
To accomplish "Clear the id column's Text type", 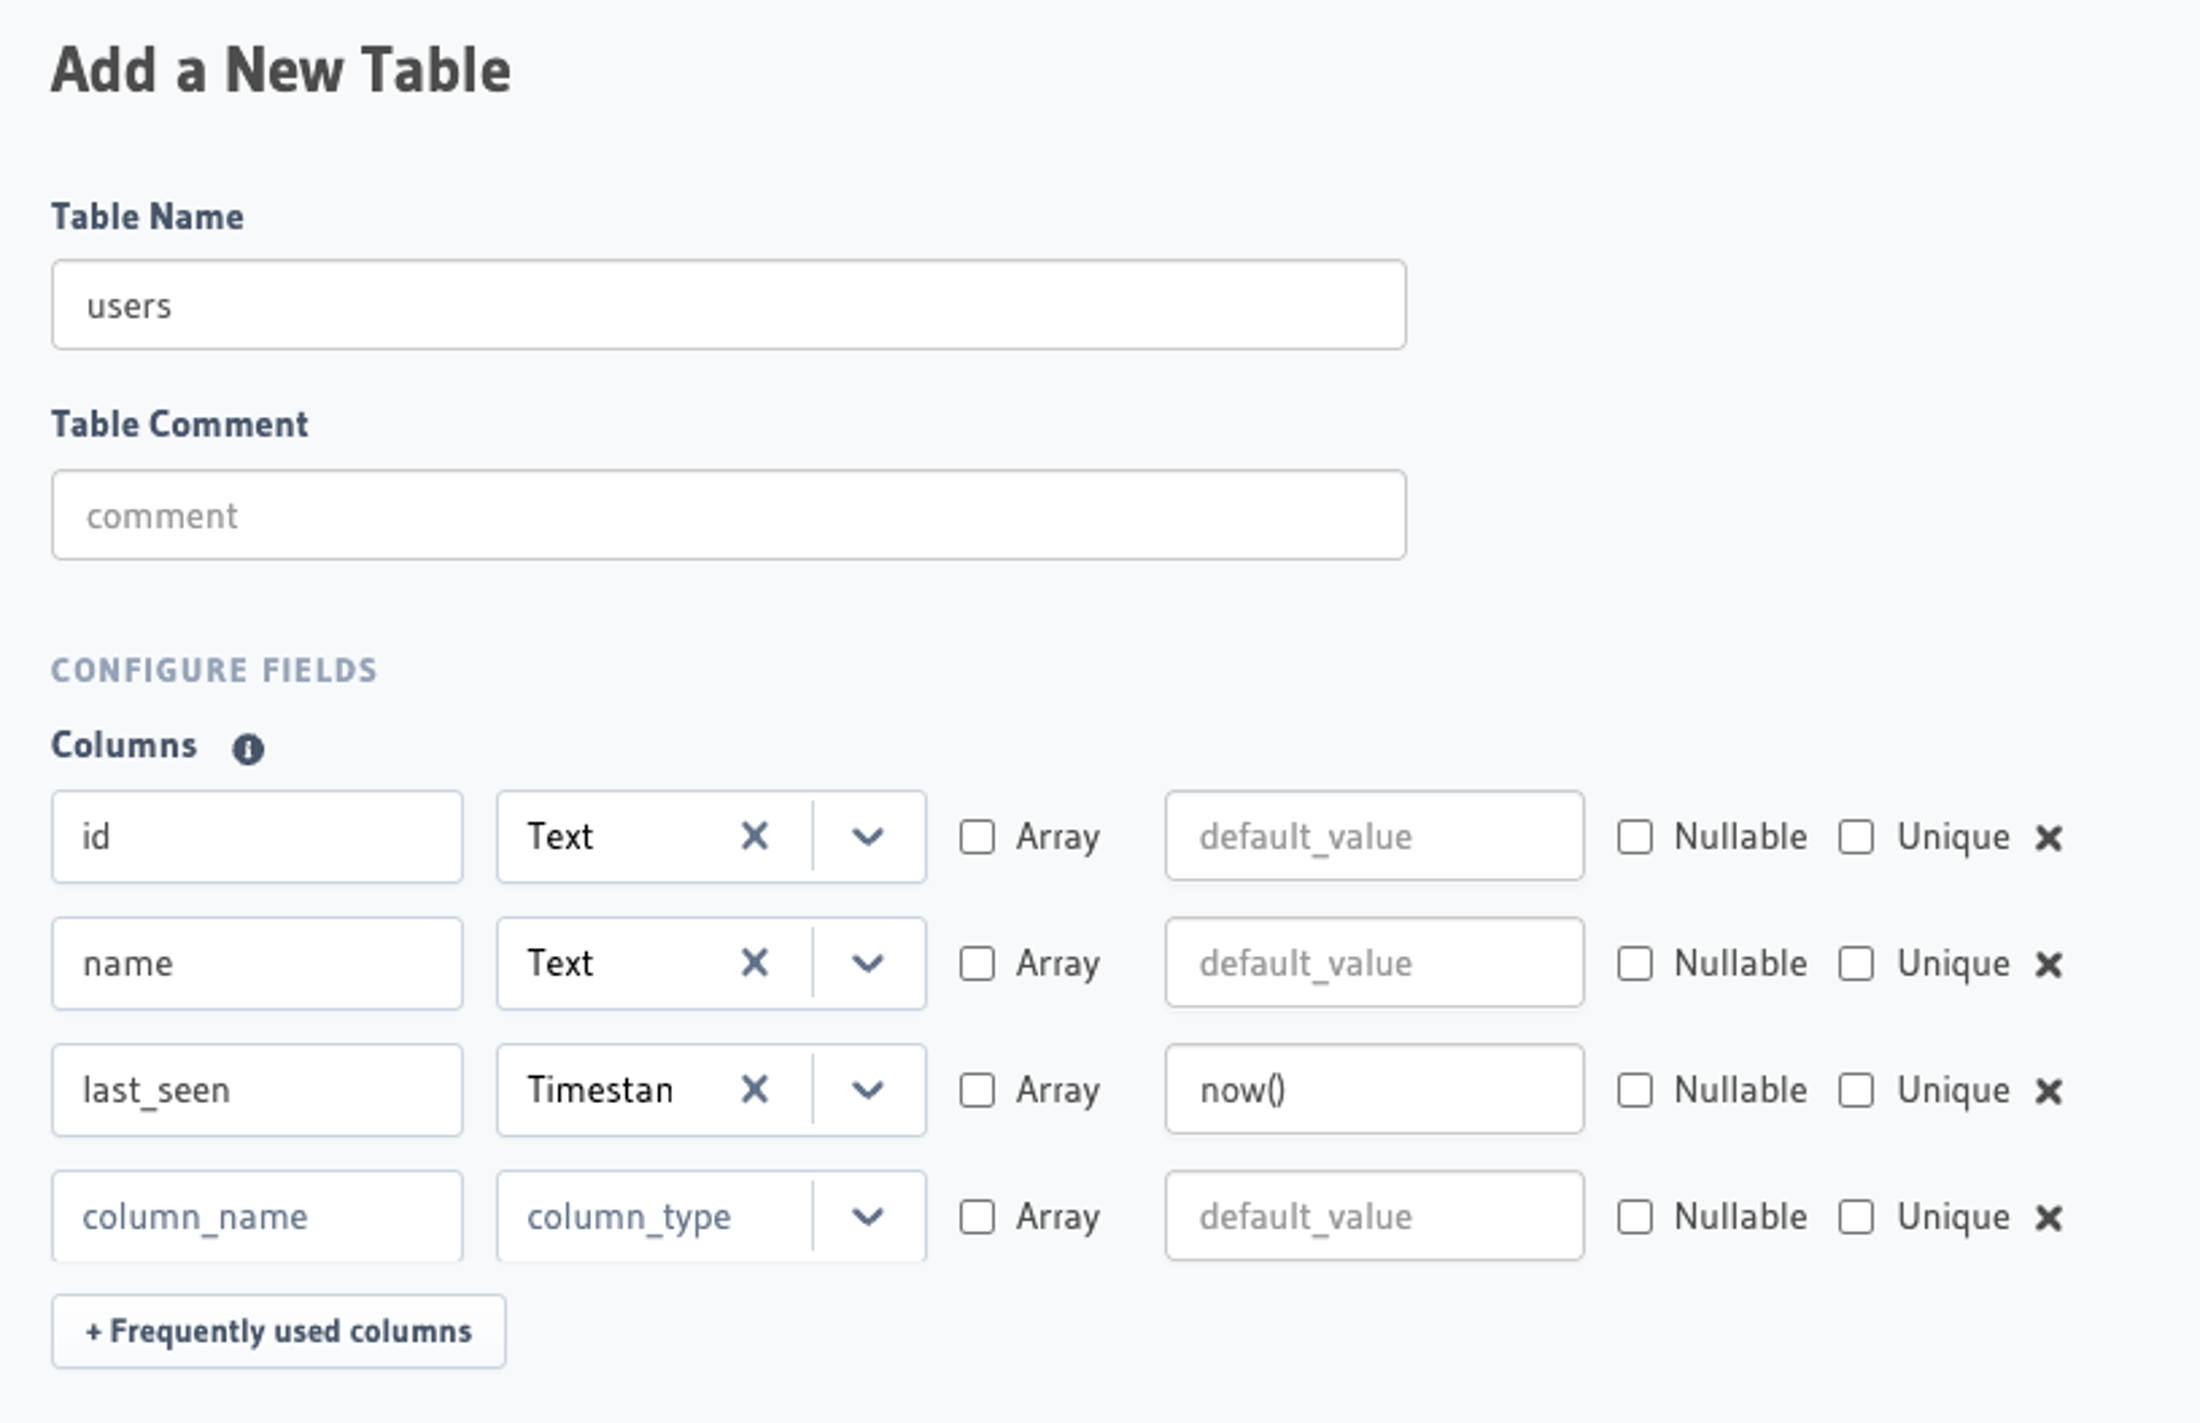I will tap(754, 836).
